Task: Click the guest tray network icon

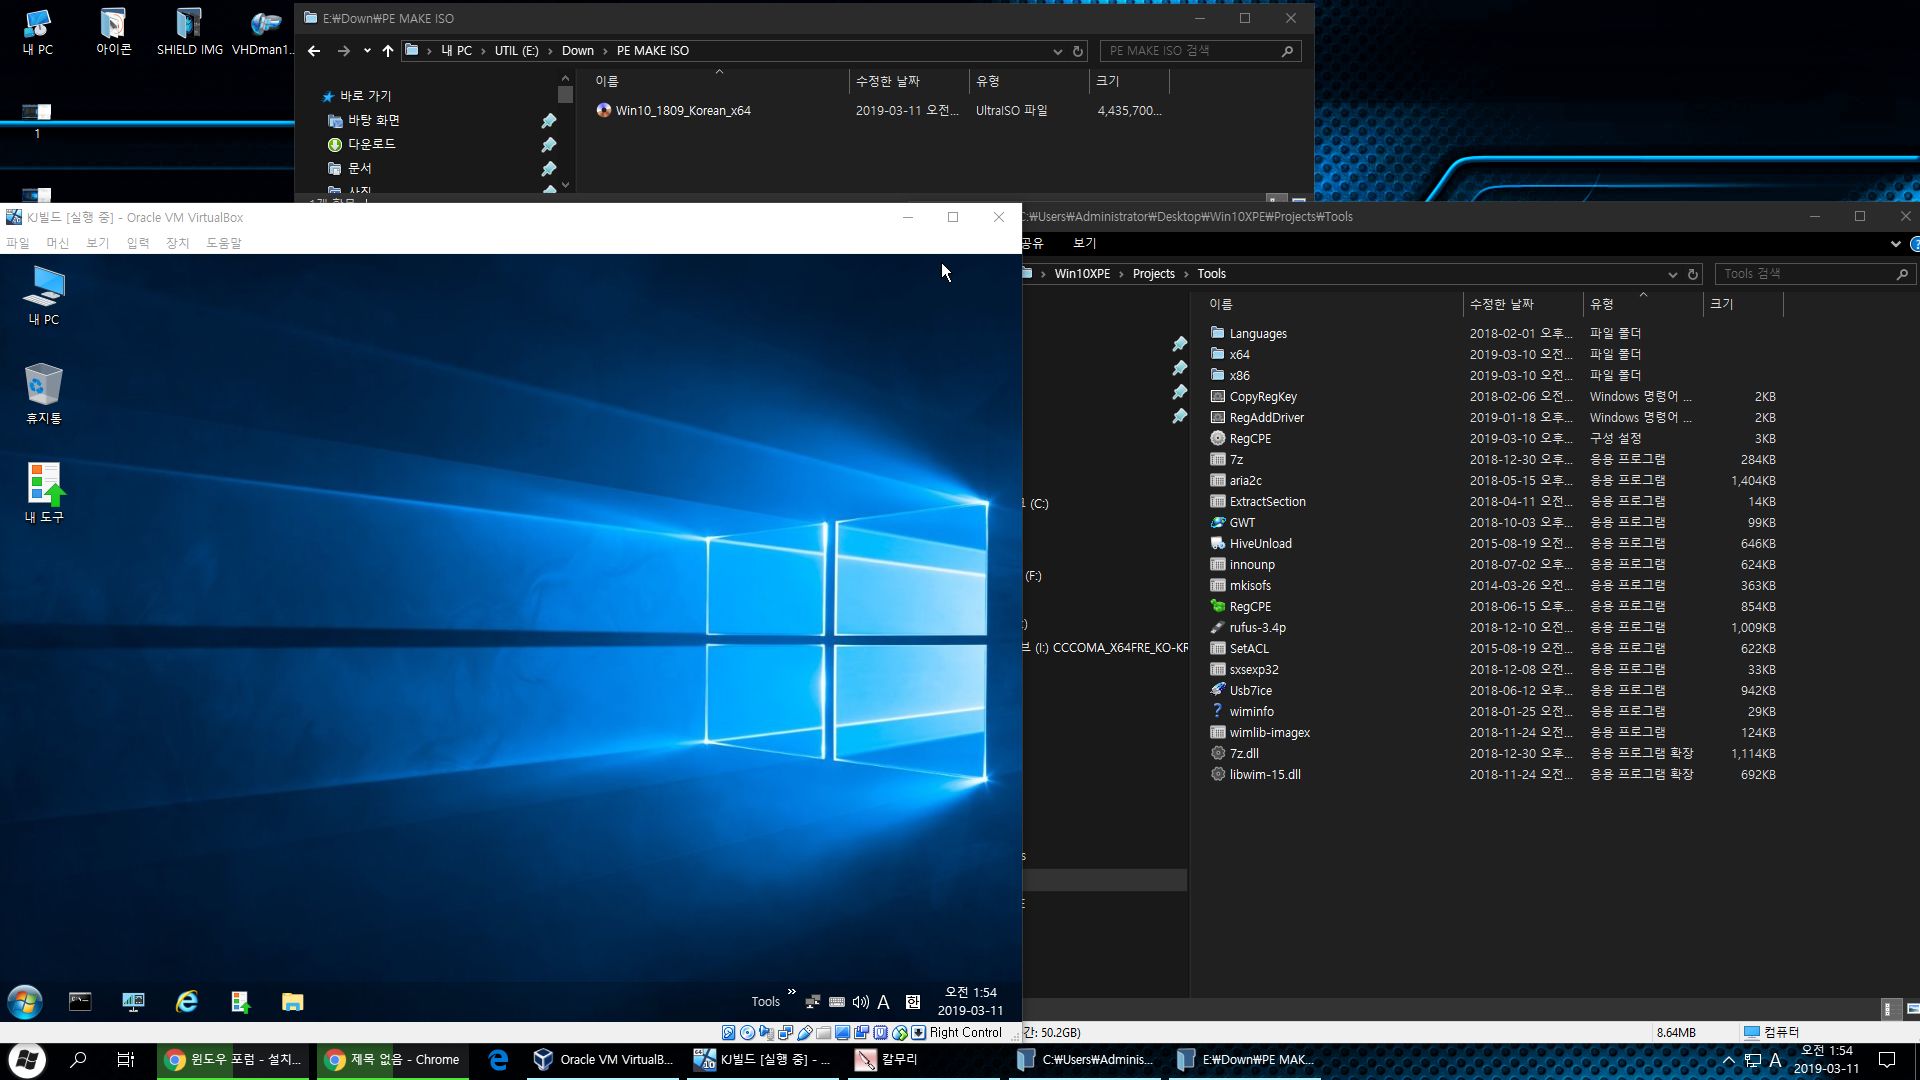Action: 813,1001
